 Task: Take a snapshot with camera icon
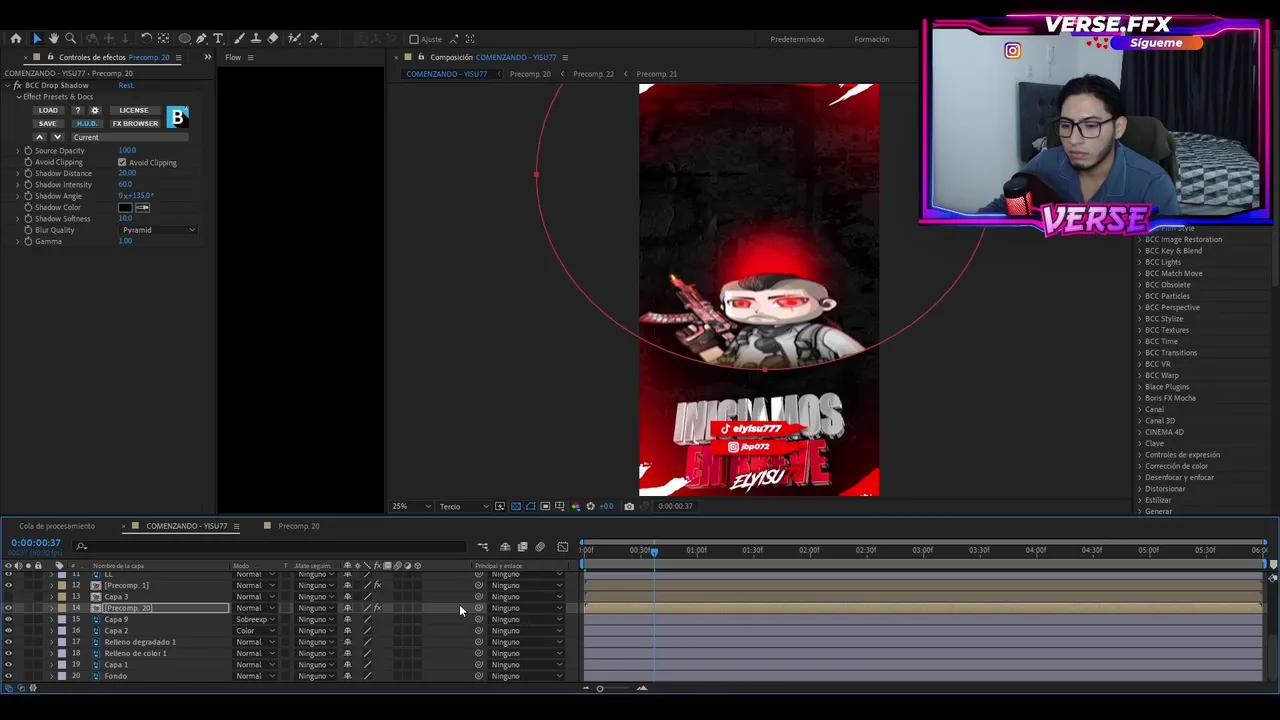point(628,506)
